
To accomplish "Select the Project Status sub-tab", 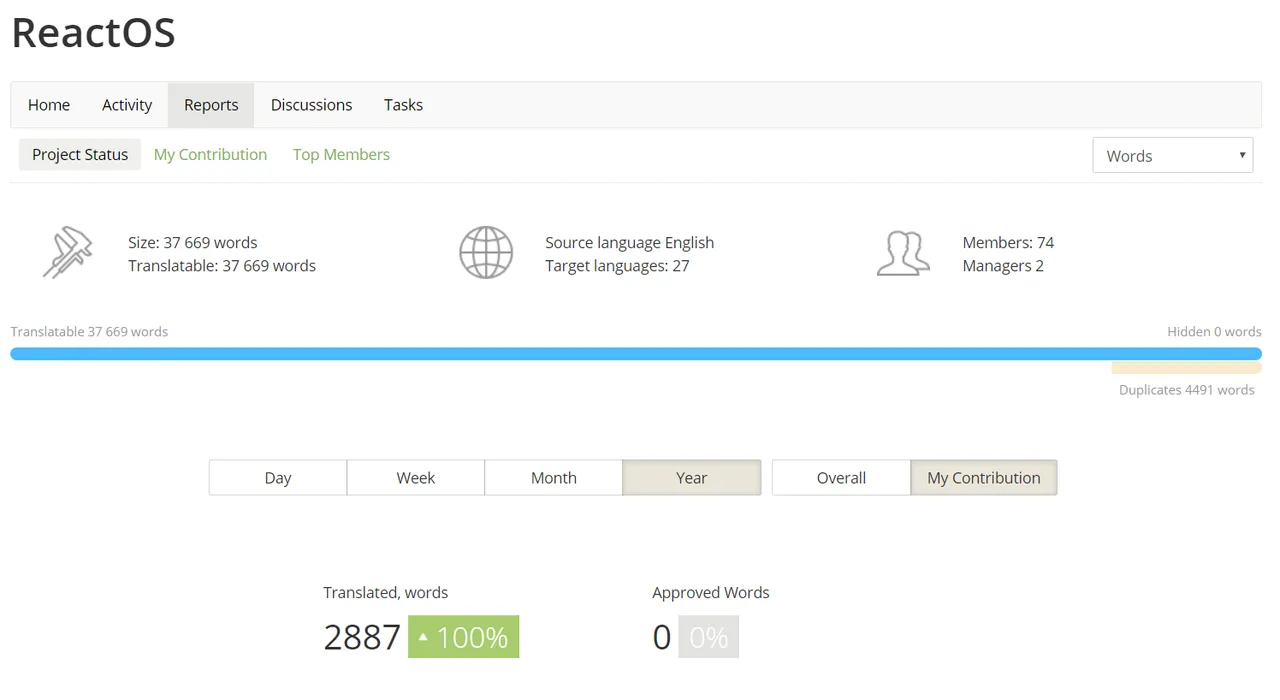I will tap(80, 155).
